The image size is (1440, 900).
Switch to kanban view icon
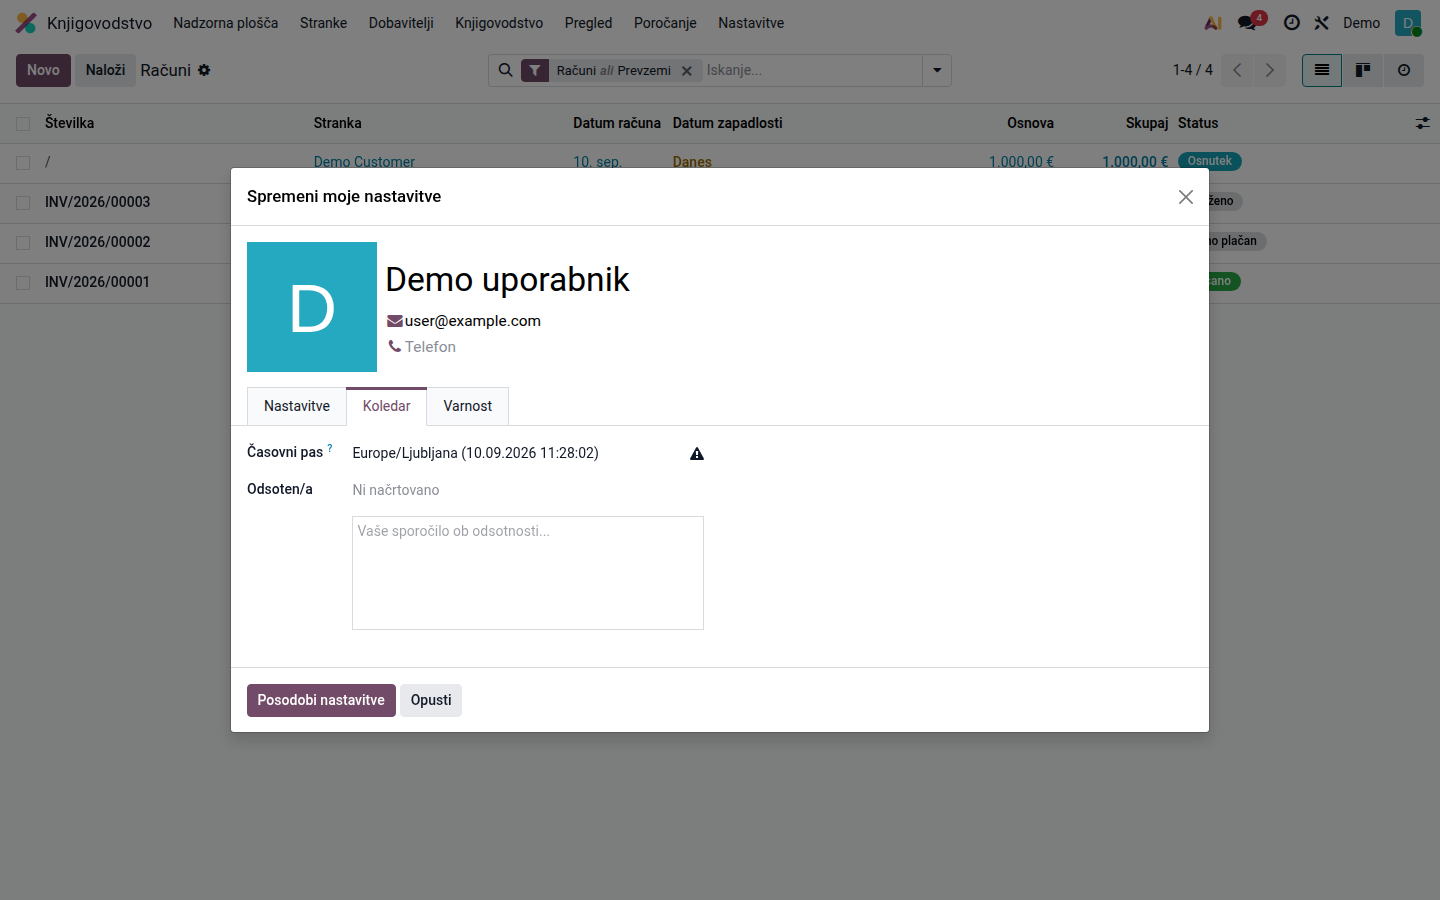(x=1363, y=70)
